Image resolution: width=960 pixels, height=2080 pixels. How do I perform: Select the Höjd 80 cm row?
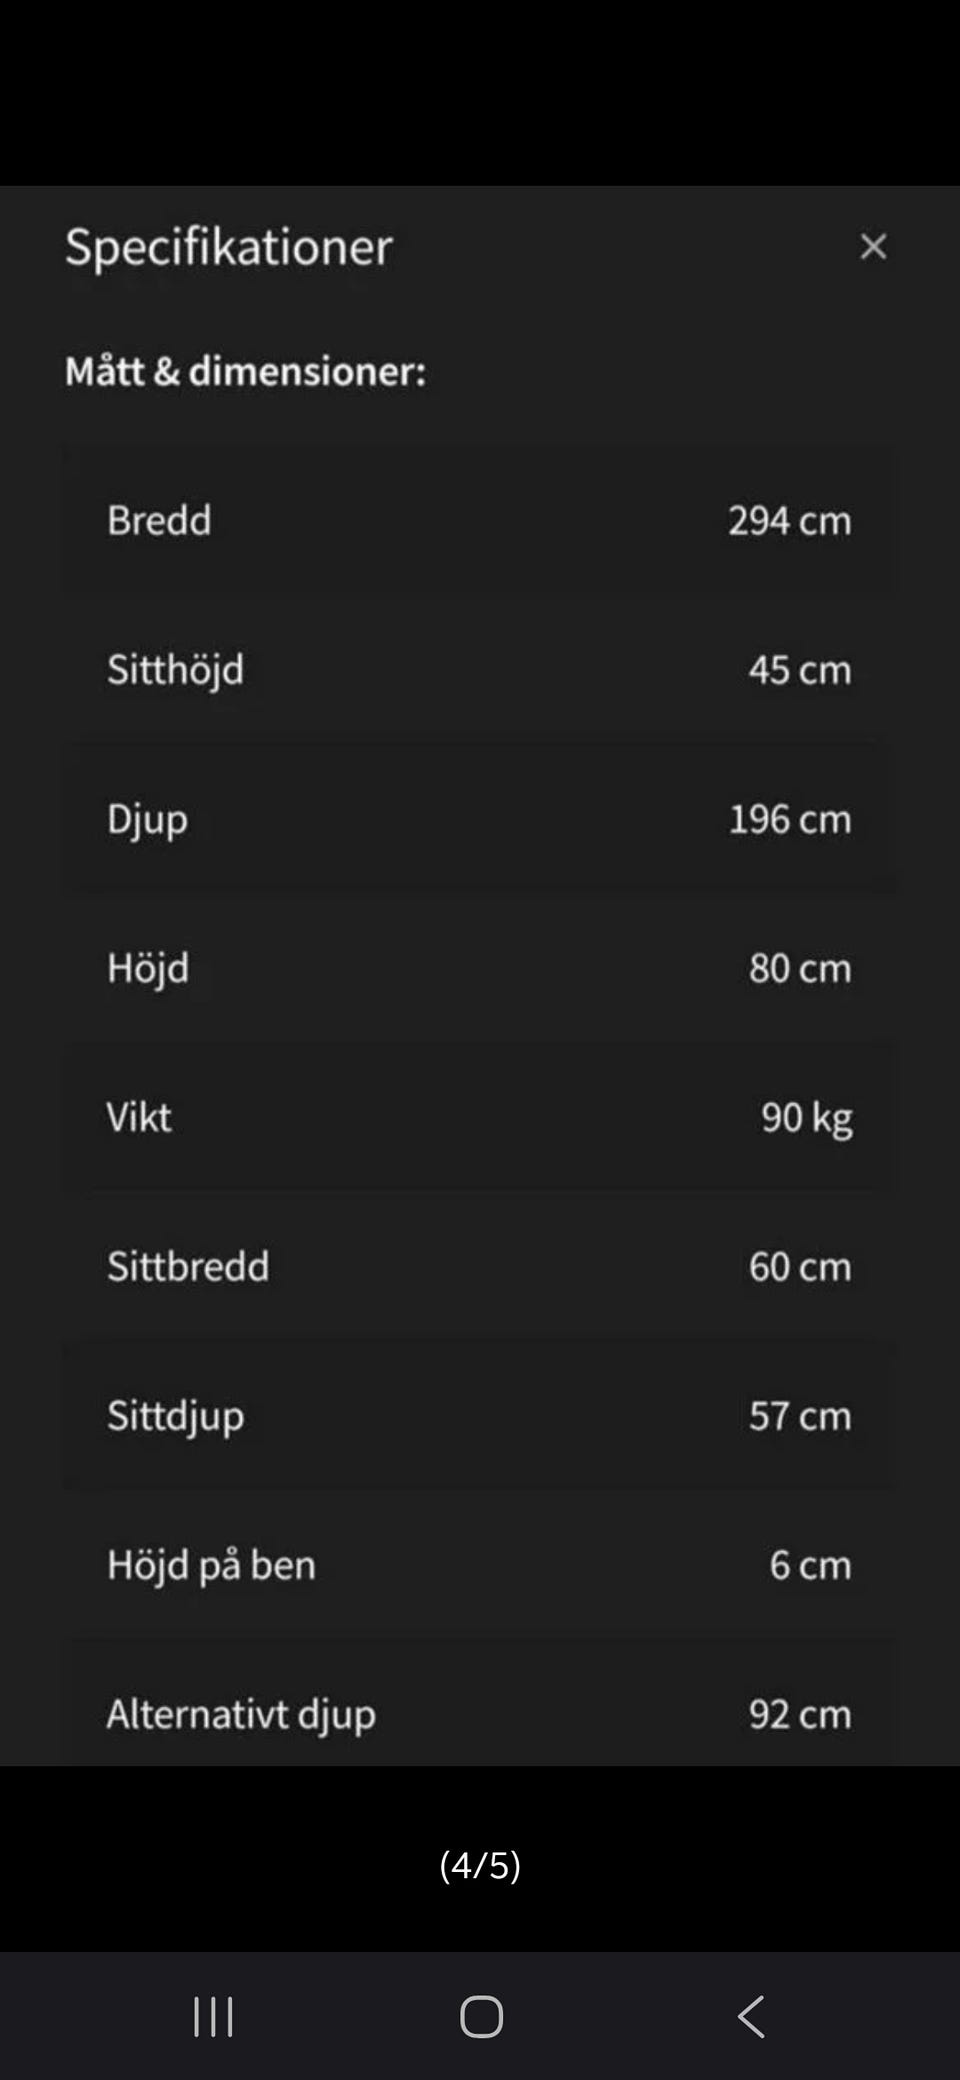[480, 968]
